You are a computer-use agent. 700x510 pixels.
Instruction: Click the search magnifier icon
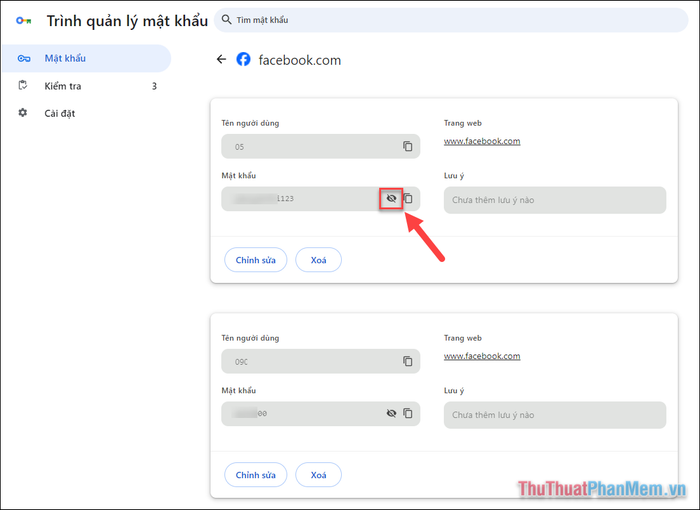point(227,19)
